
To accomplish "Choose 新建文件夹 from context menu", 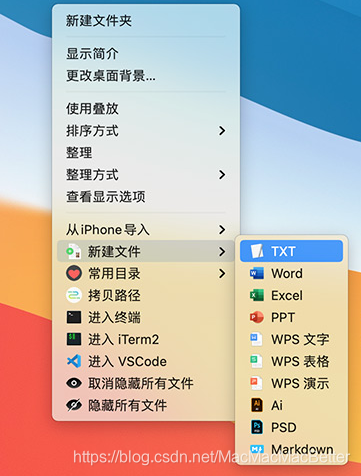I will coord(99,21).
